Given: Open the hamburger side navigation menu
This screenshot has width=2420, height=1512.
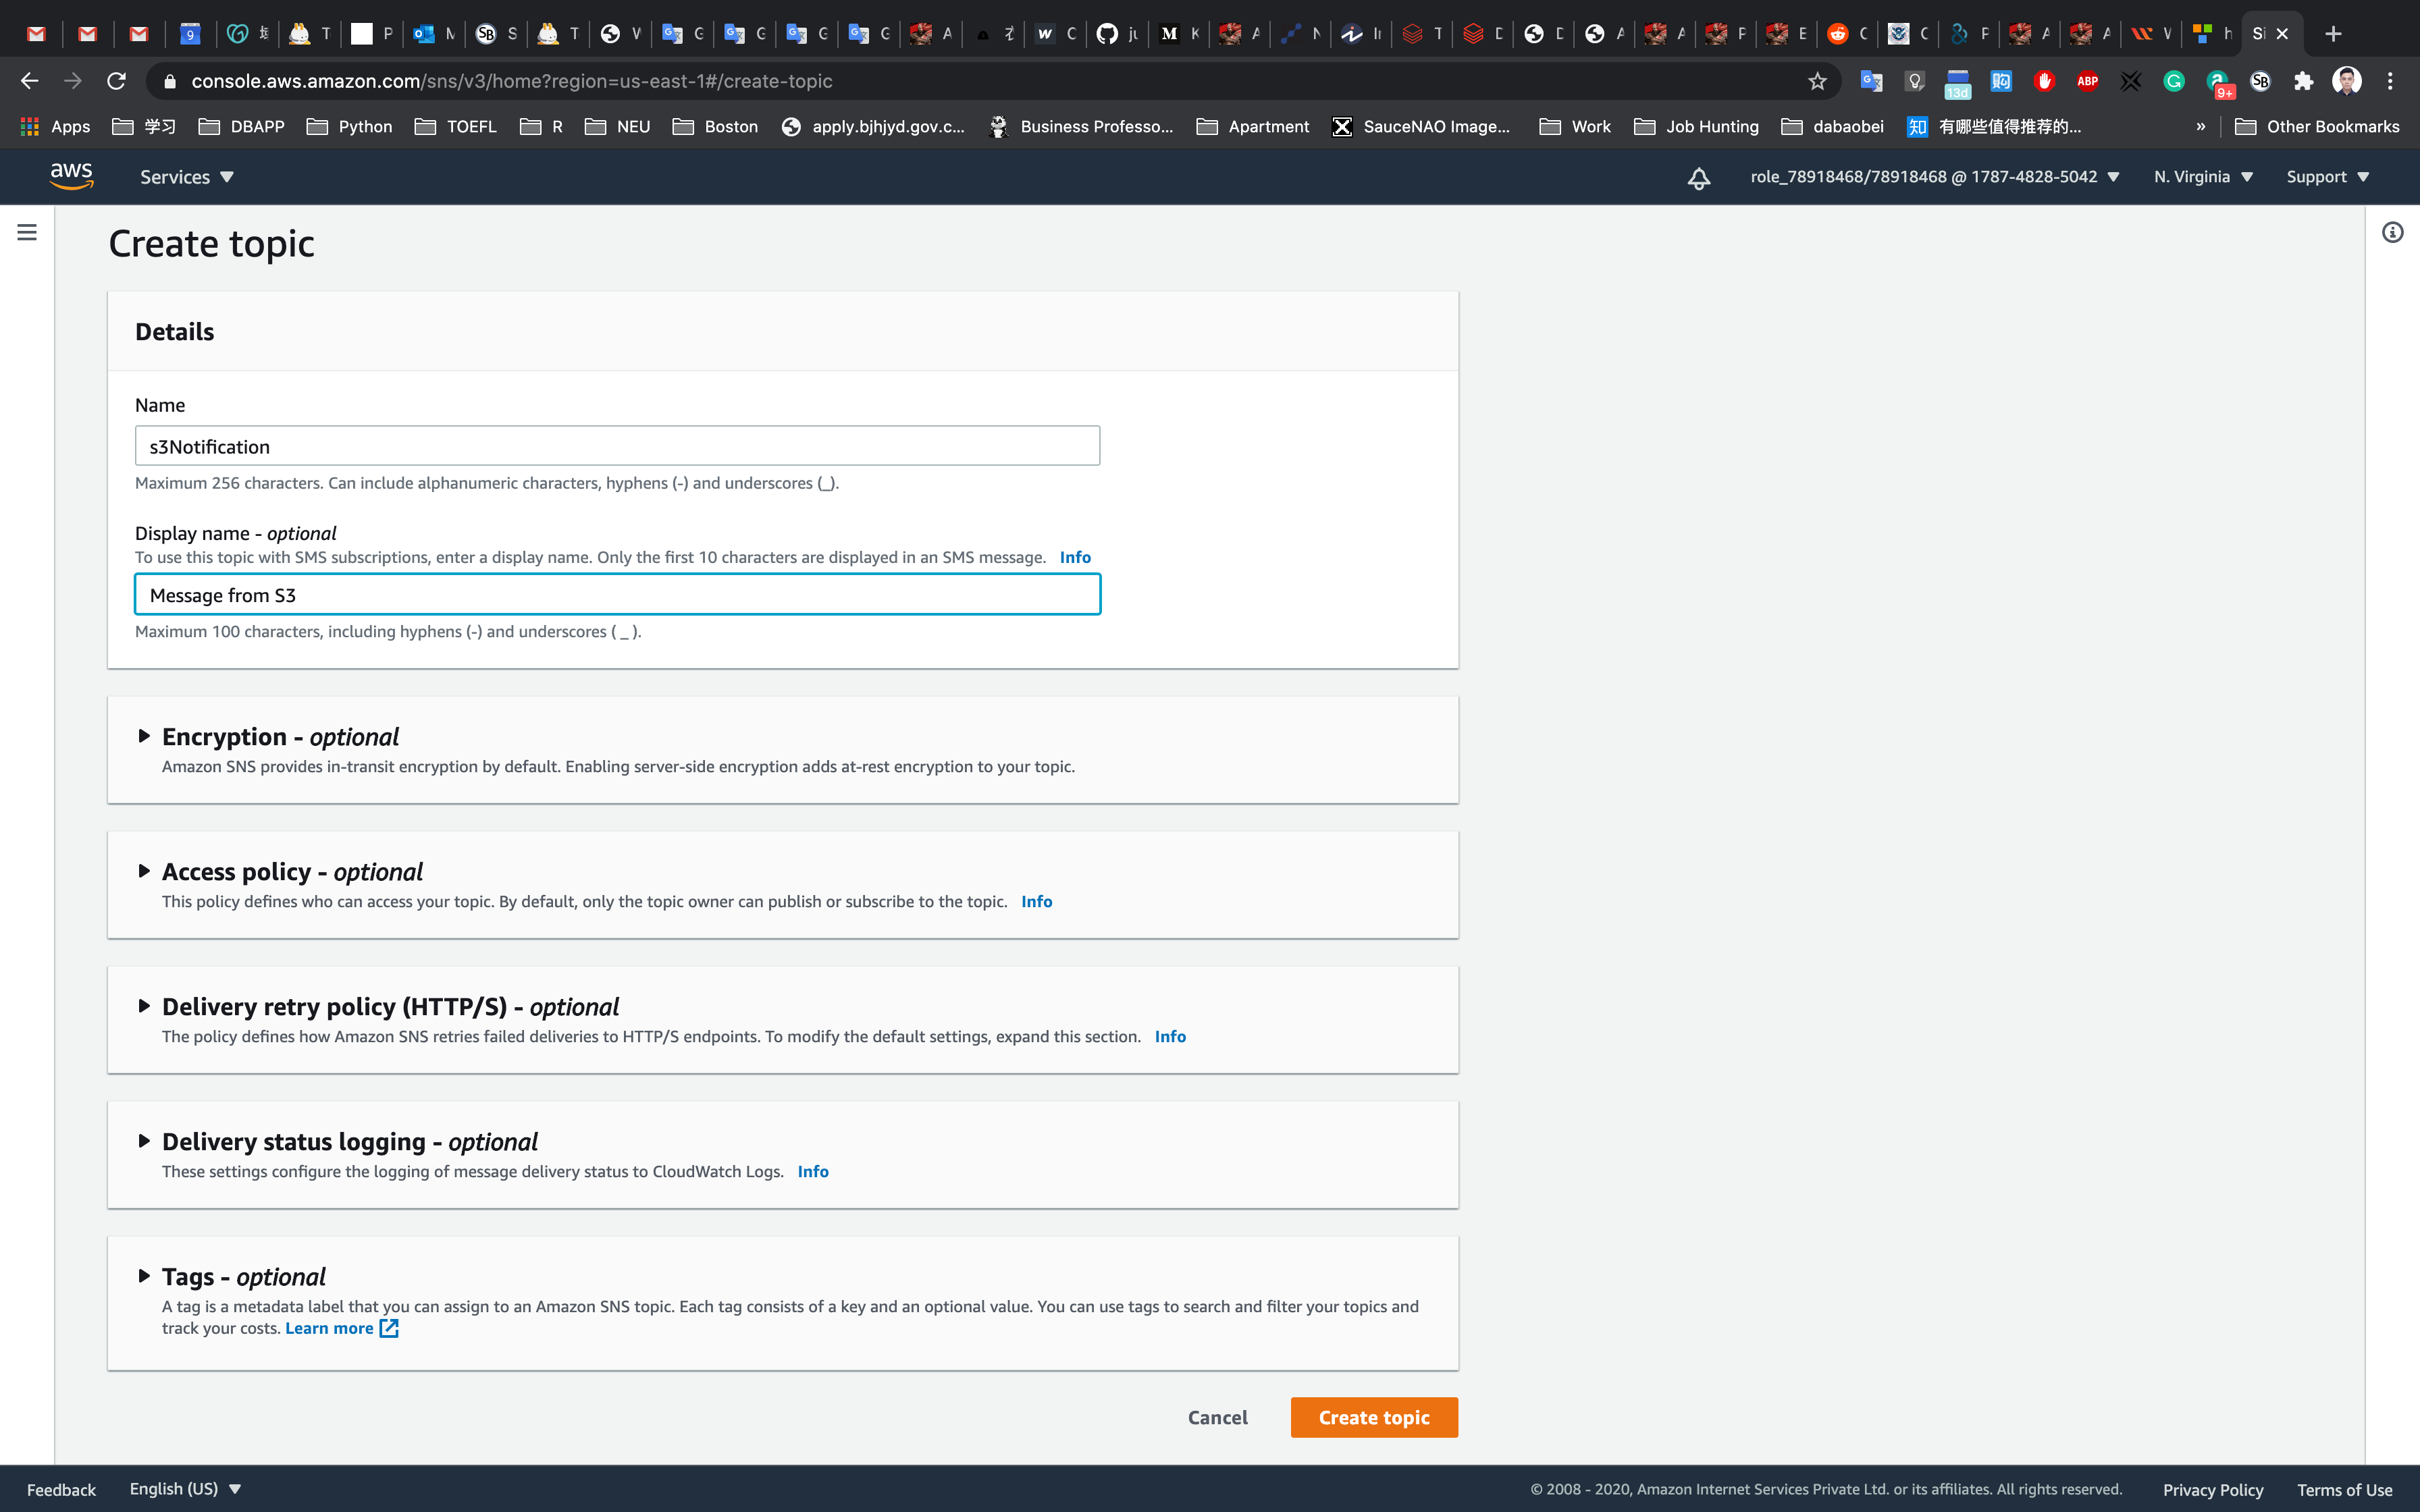Looking at the screenshot, I should (x=27, y=232).
